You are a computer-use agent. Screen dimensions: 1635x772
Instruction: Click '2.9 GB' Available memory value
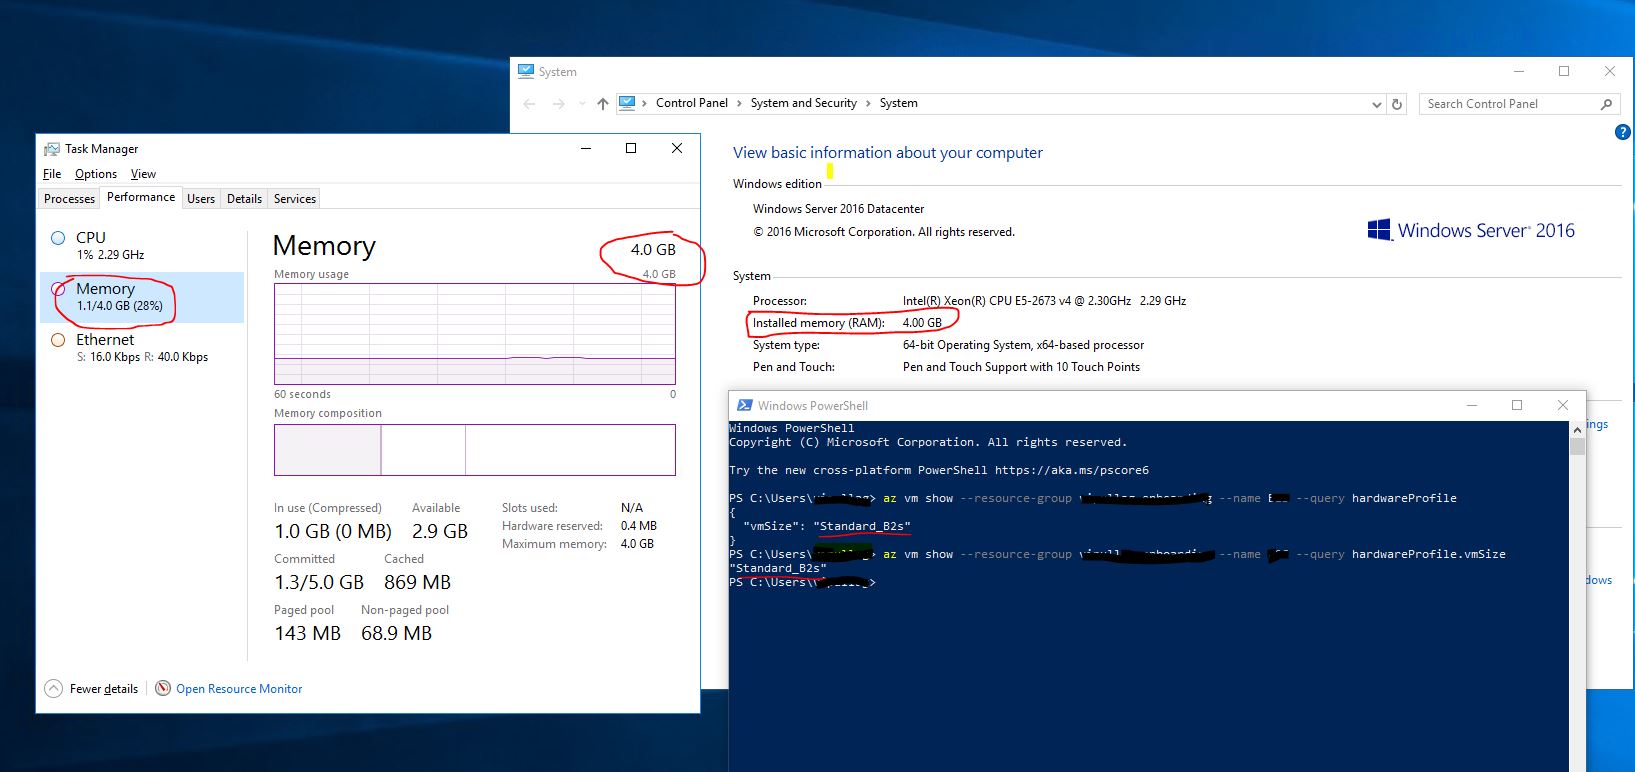tap(440, 531)
